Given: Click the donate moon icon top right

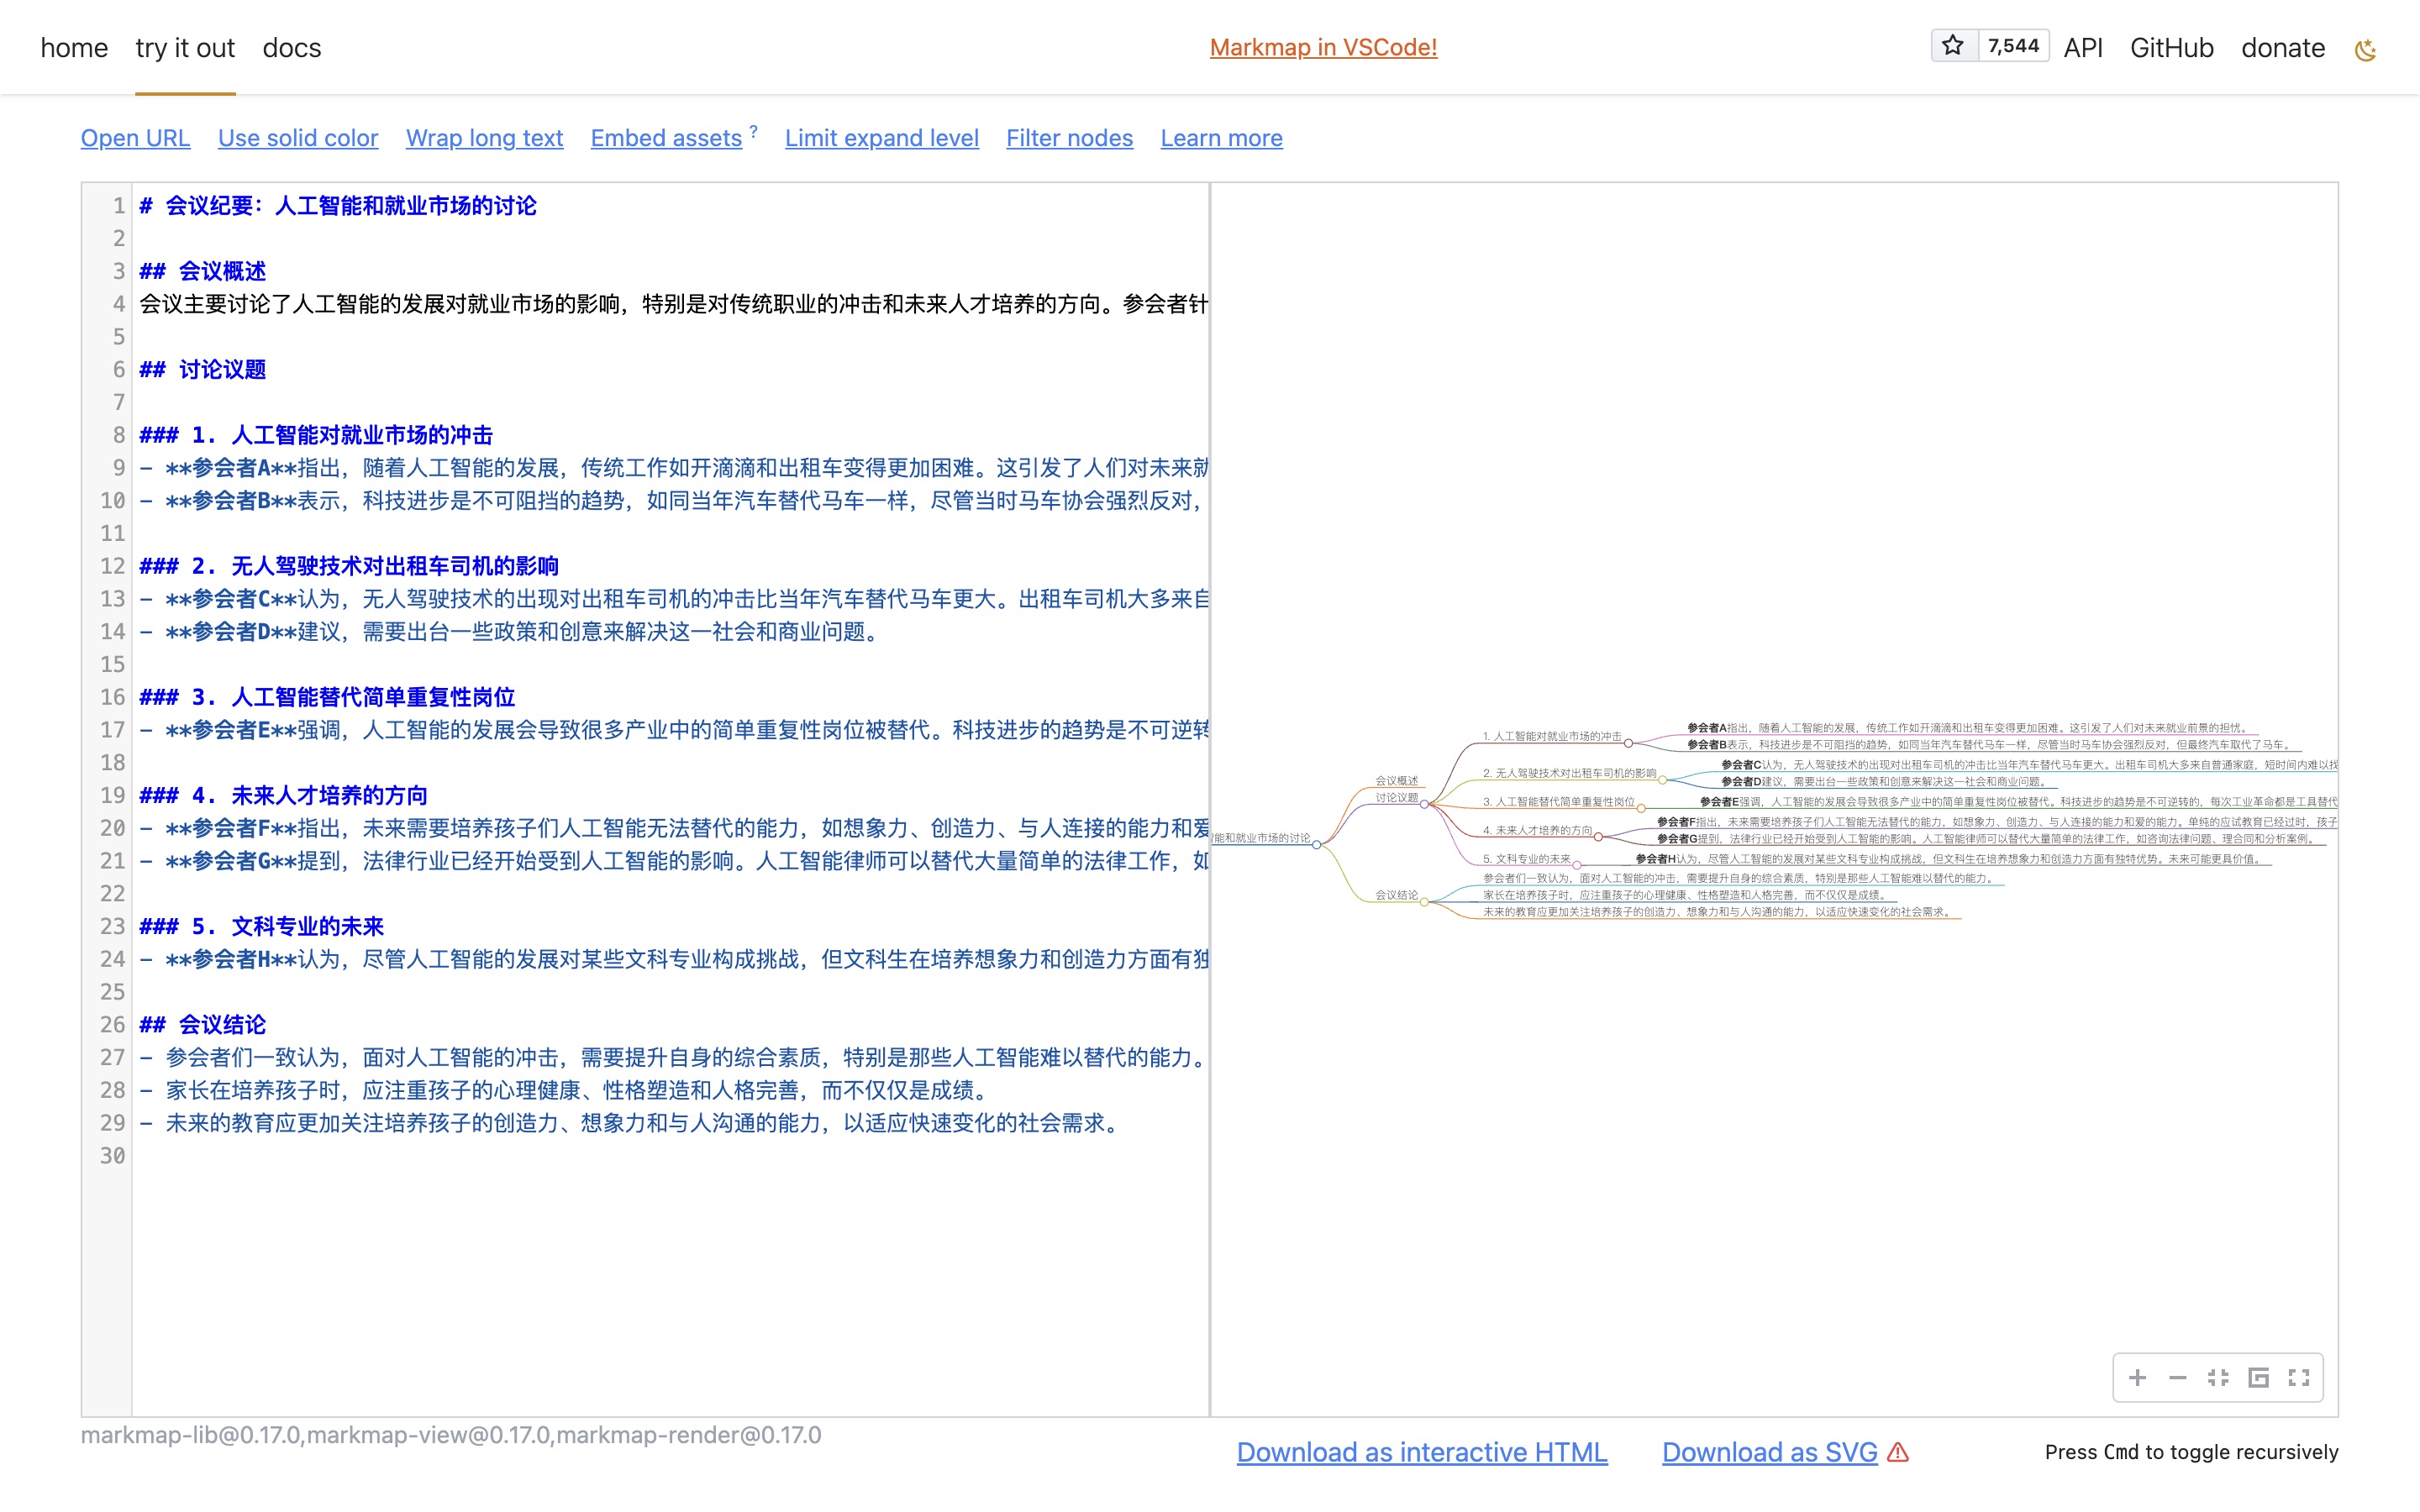Looking at the screenshot, I should (2370, 47).
